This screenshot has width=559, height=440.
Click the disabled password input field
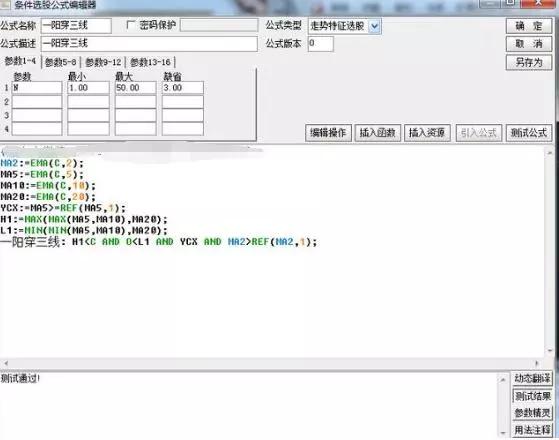click(x=219, y=25)
